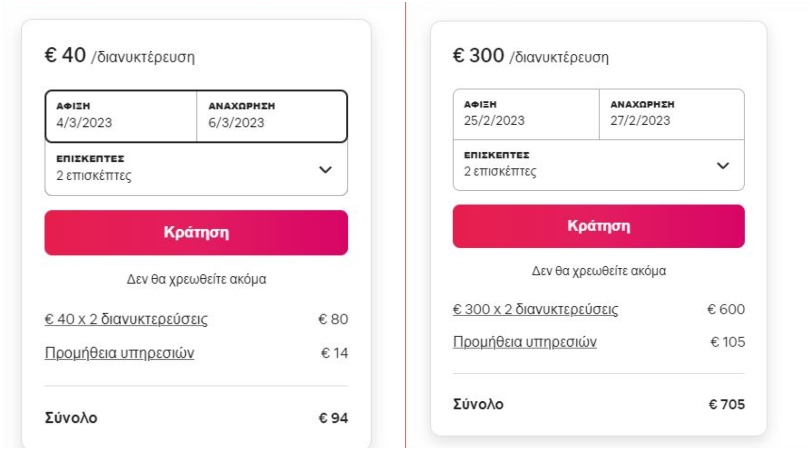This screenshot has width=810, height=450.
Task: Click the € 94 total amount
Action: tap(332, 418)
